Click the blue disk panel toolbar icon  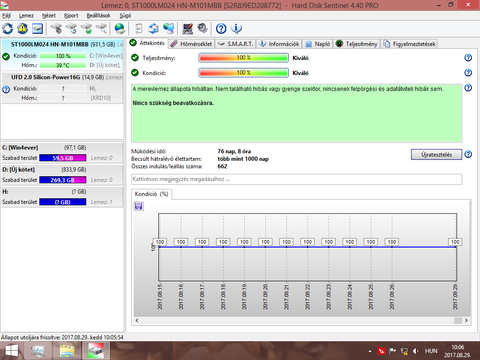tap(37, 29)
